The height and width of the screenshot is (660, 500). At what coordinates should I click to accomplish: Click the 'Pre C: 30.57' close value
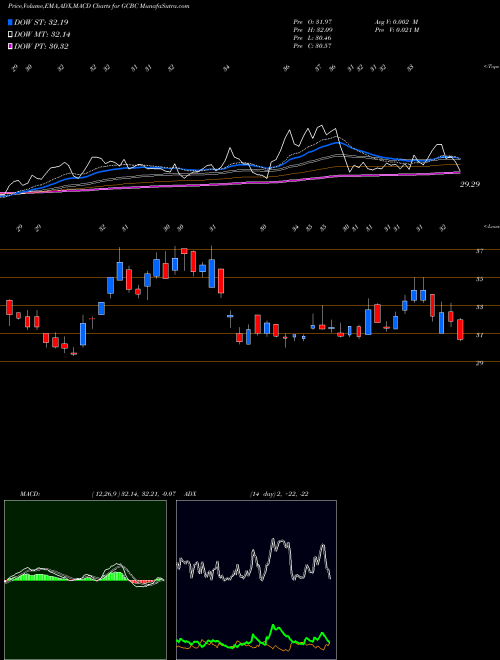pyautogui.click(x=312, y=46)
